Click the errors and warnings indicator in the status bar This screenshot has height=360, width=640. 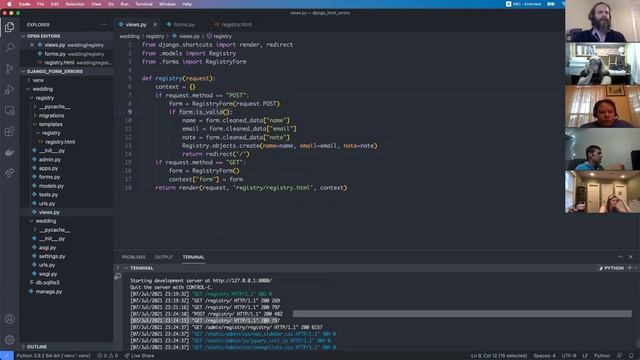tap(108, 356)
